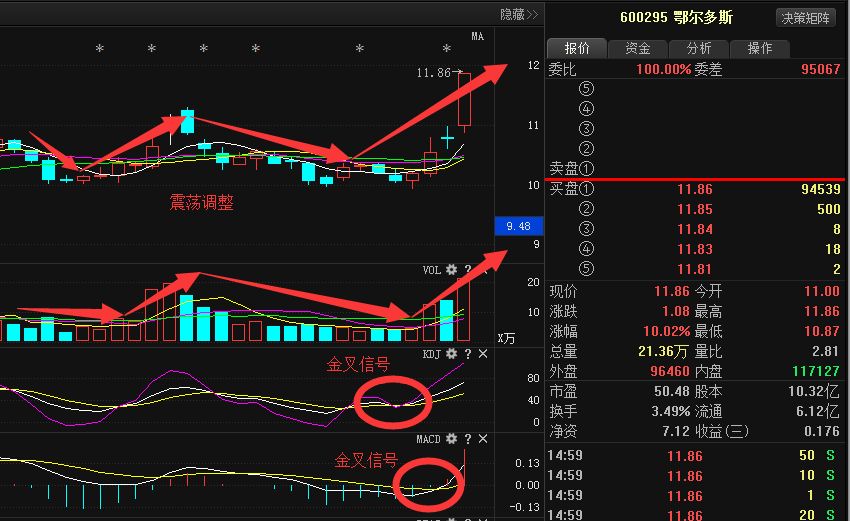Viewport: 850px width, 521px height.
Task: Click the 涨幅 10.02% value
Action: [666, 331]
